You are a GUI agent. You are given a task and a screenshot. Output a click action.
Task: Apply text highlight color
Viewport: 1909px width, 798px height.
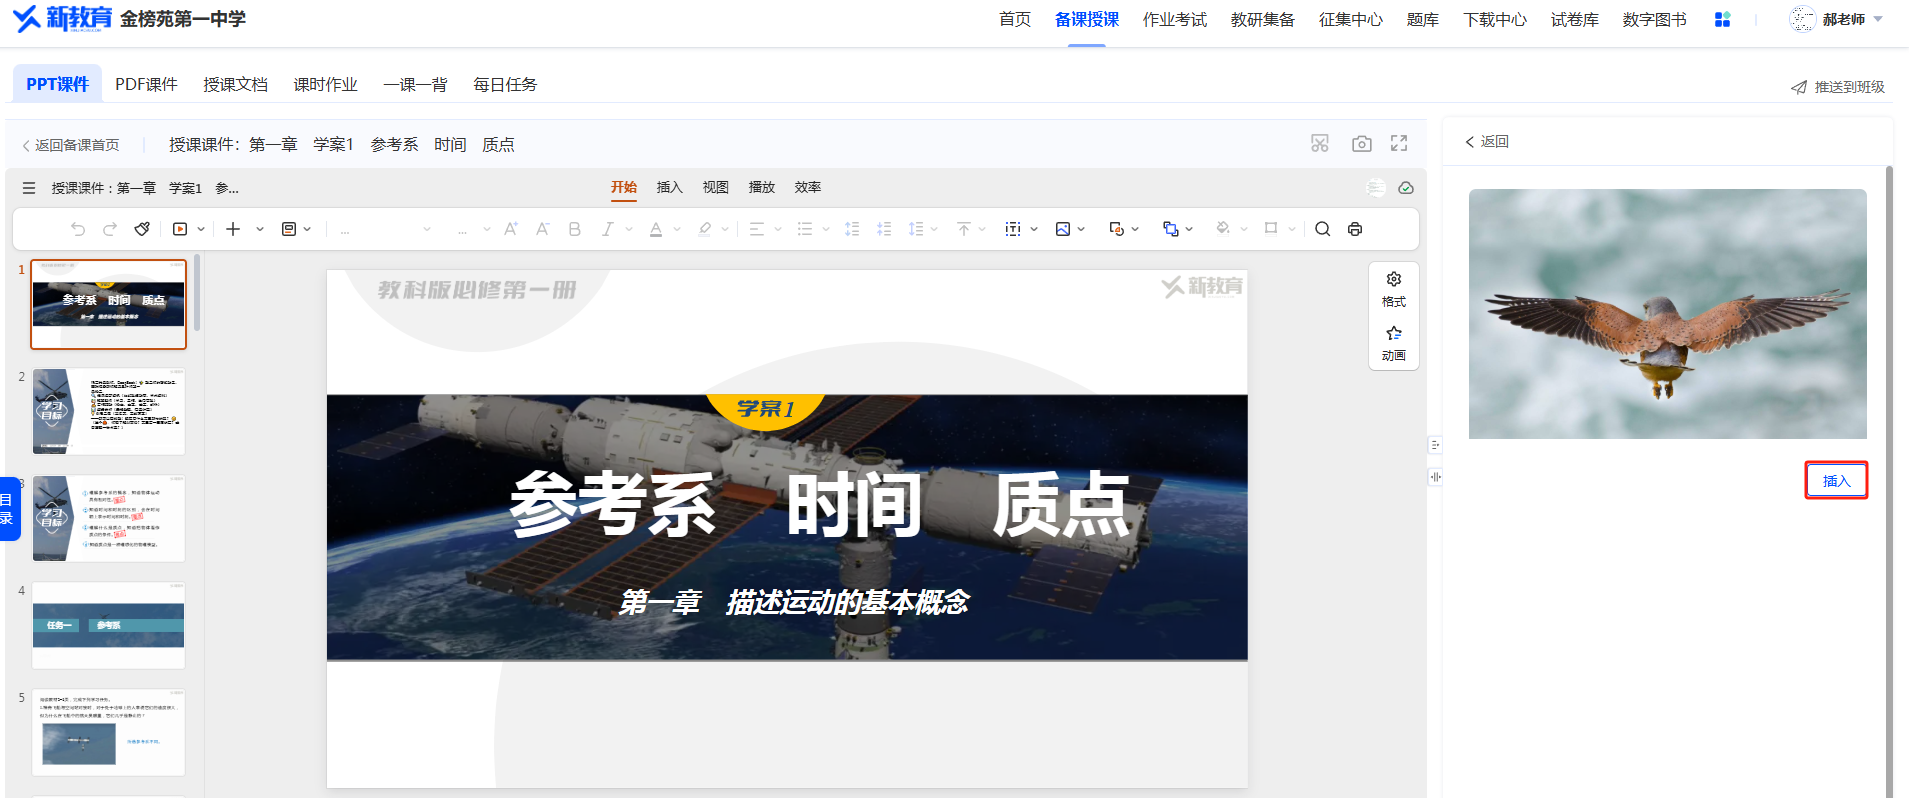705,229
